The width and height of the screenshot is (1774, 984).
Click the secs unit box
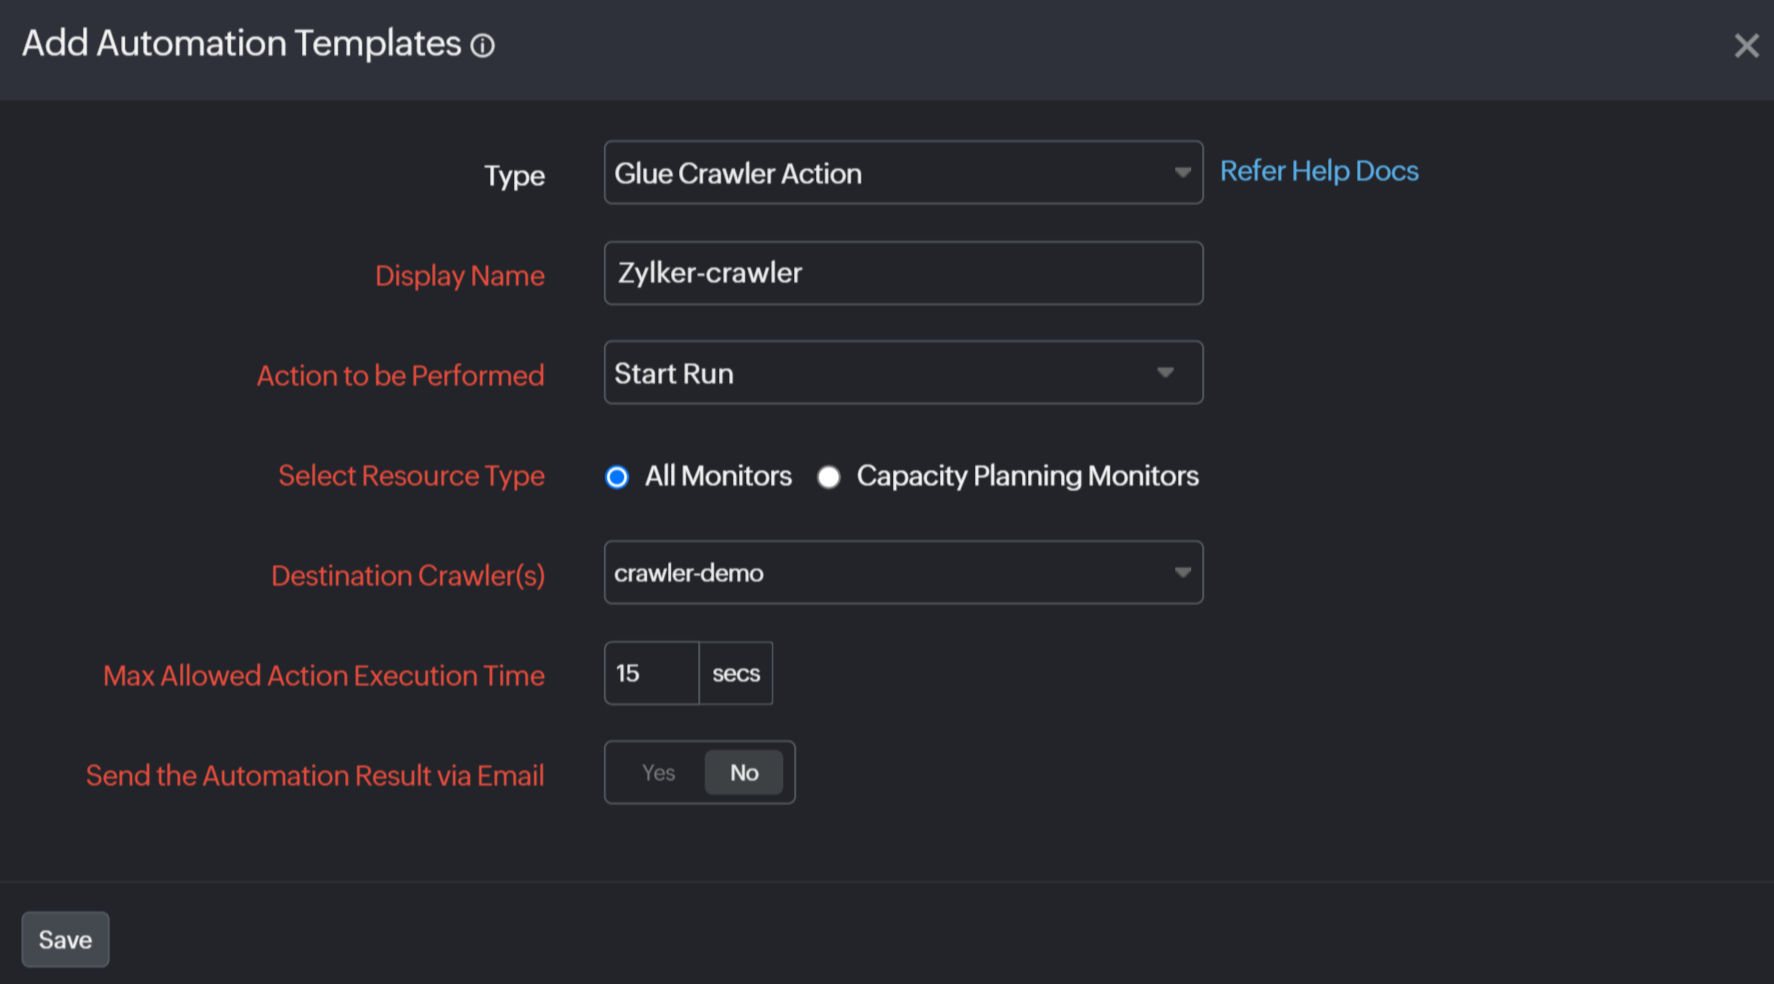pos(736,673)
